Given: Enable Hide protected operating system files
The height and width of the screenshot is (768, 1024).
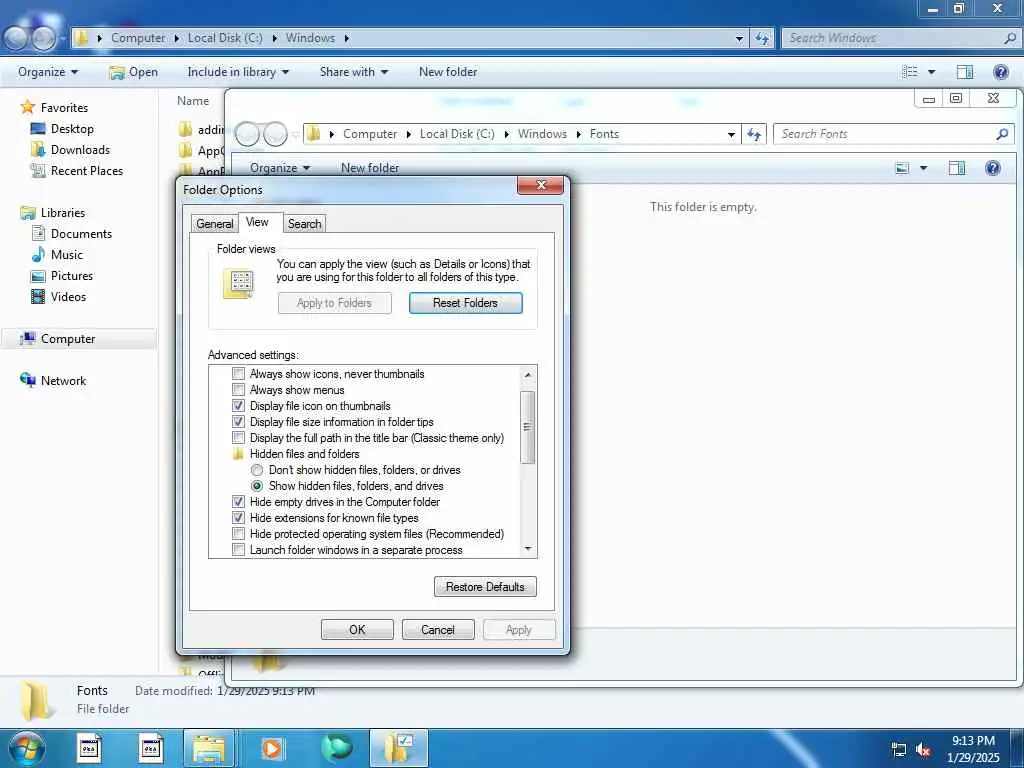Looking at the screenshot, I should (x=238, y=534).
